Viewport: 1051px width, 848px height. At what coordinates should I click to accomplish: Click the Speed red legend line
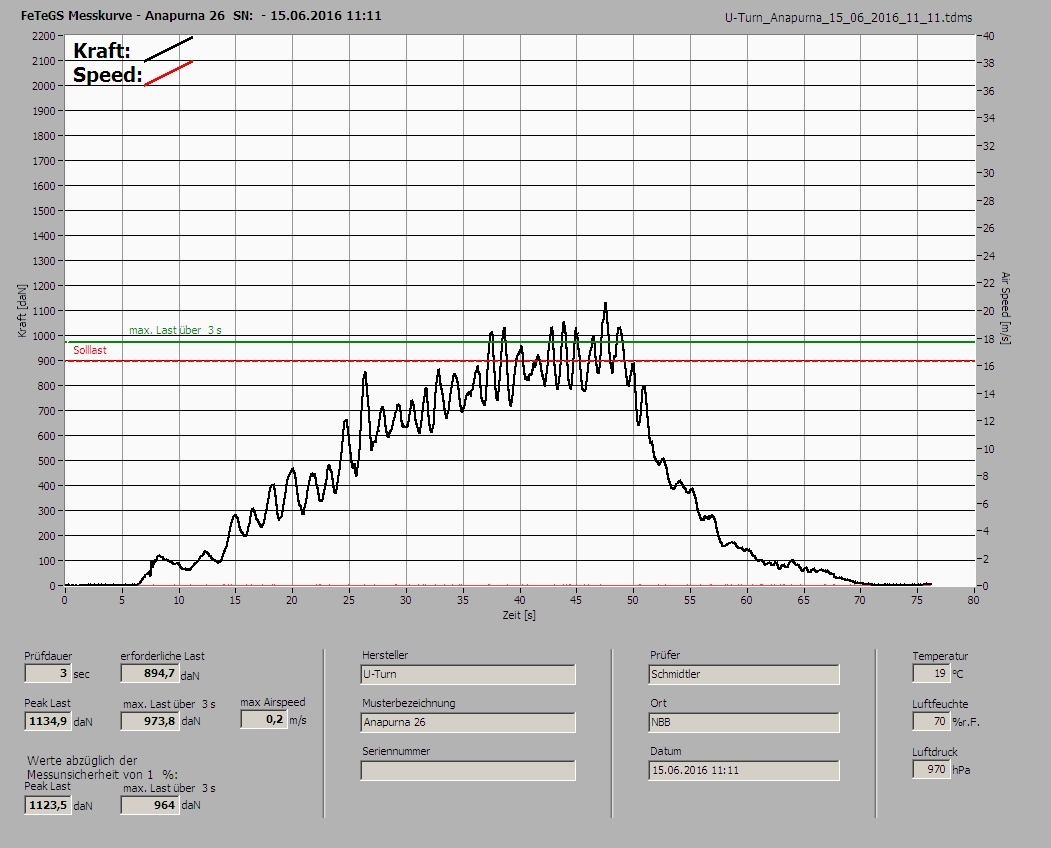[x=168, y=73]
